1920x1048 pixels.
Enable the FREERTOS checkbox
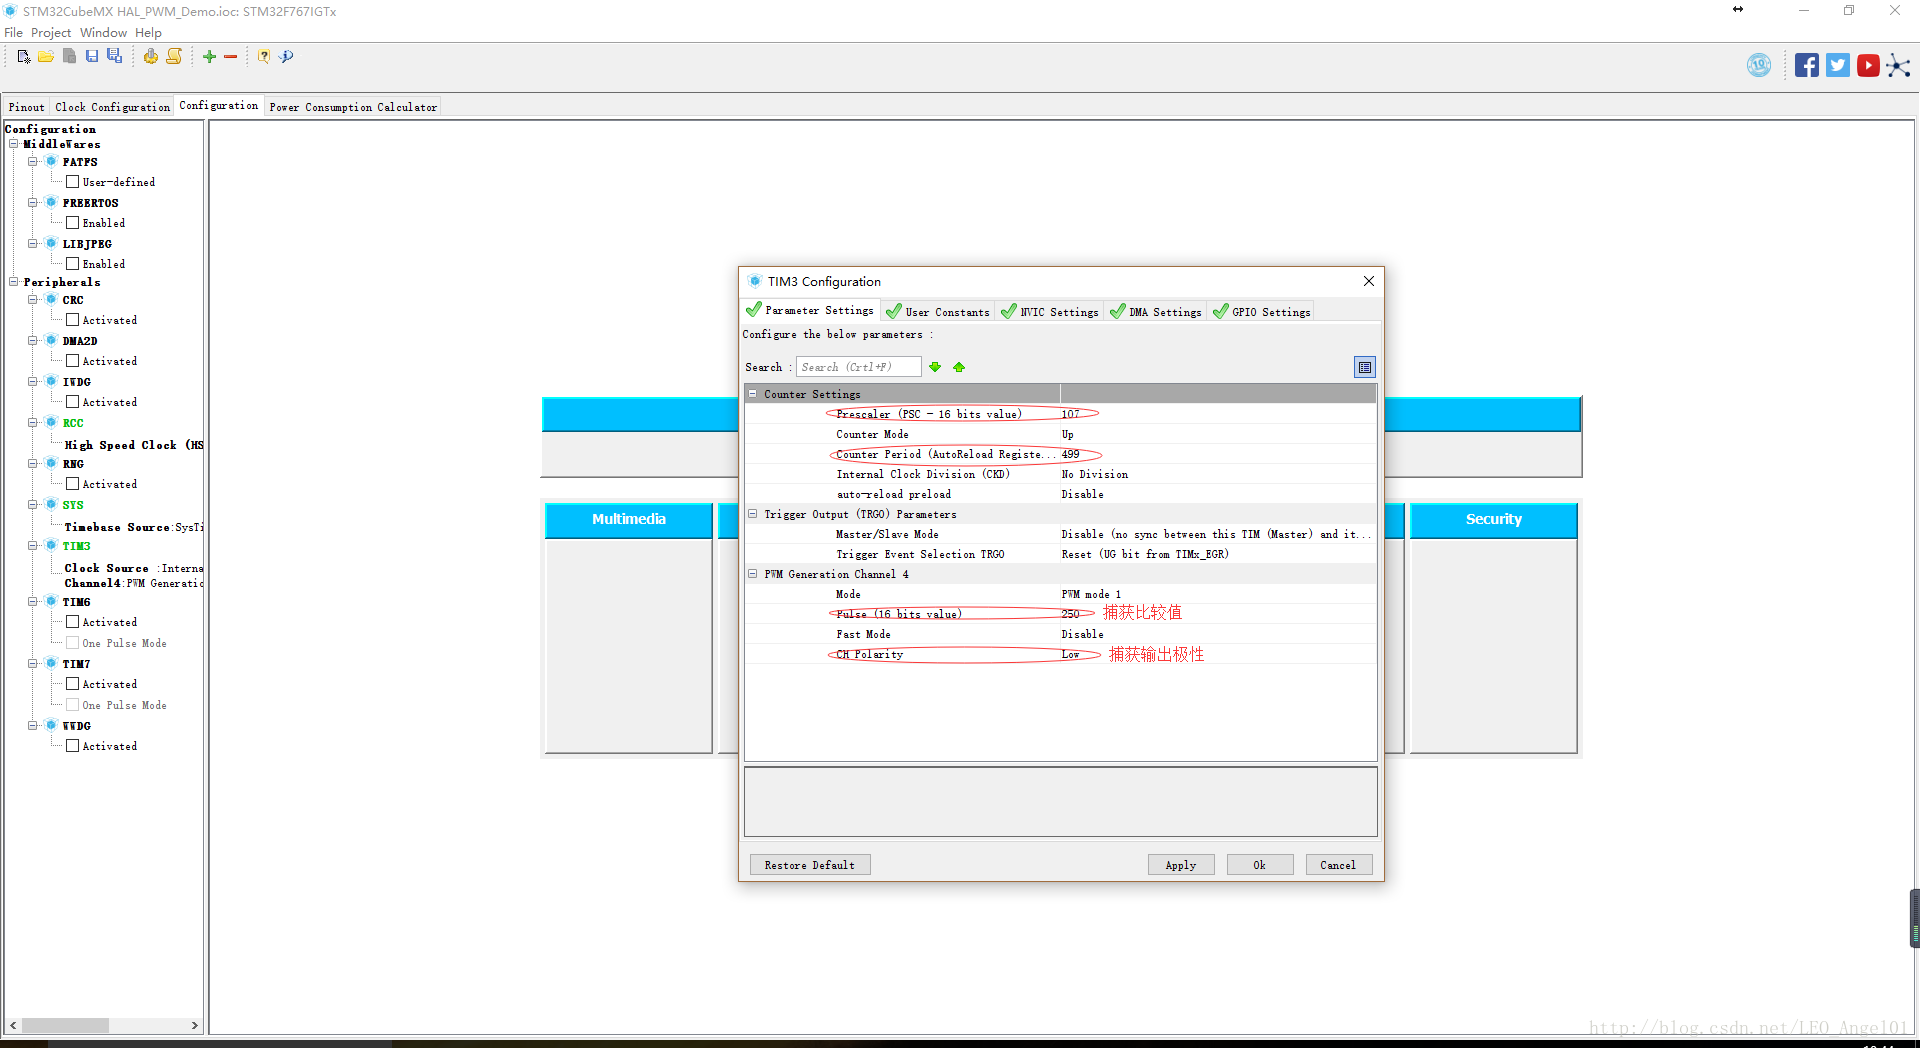click(x=72, y=223)
